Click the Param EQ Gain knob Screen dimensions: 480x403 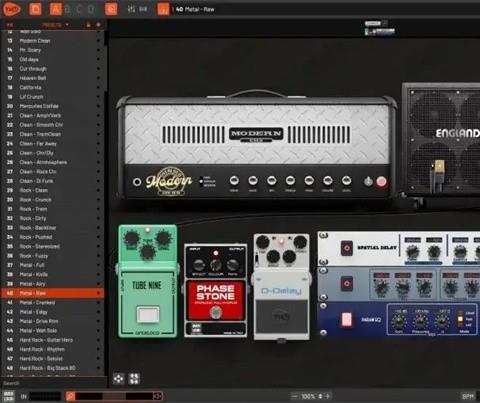coord(399,321)
